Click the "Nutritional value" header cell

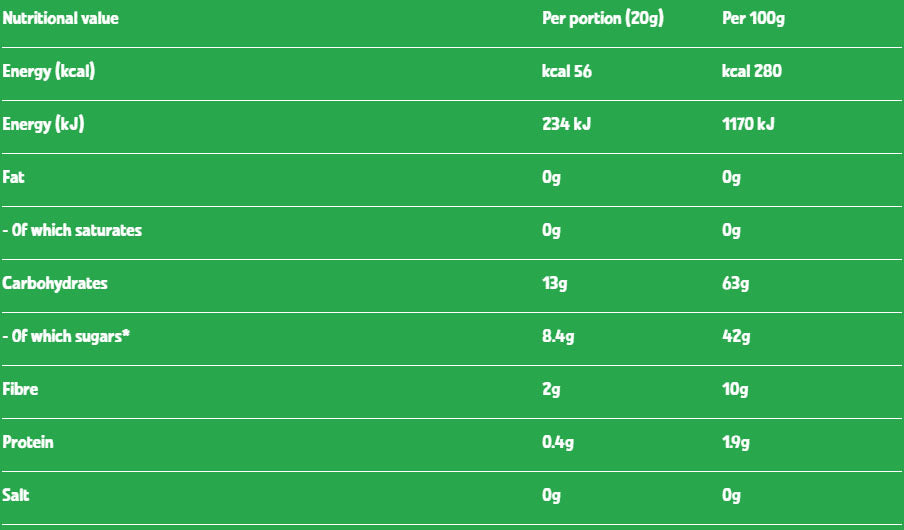(61, 18)
